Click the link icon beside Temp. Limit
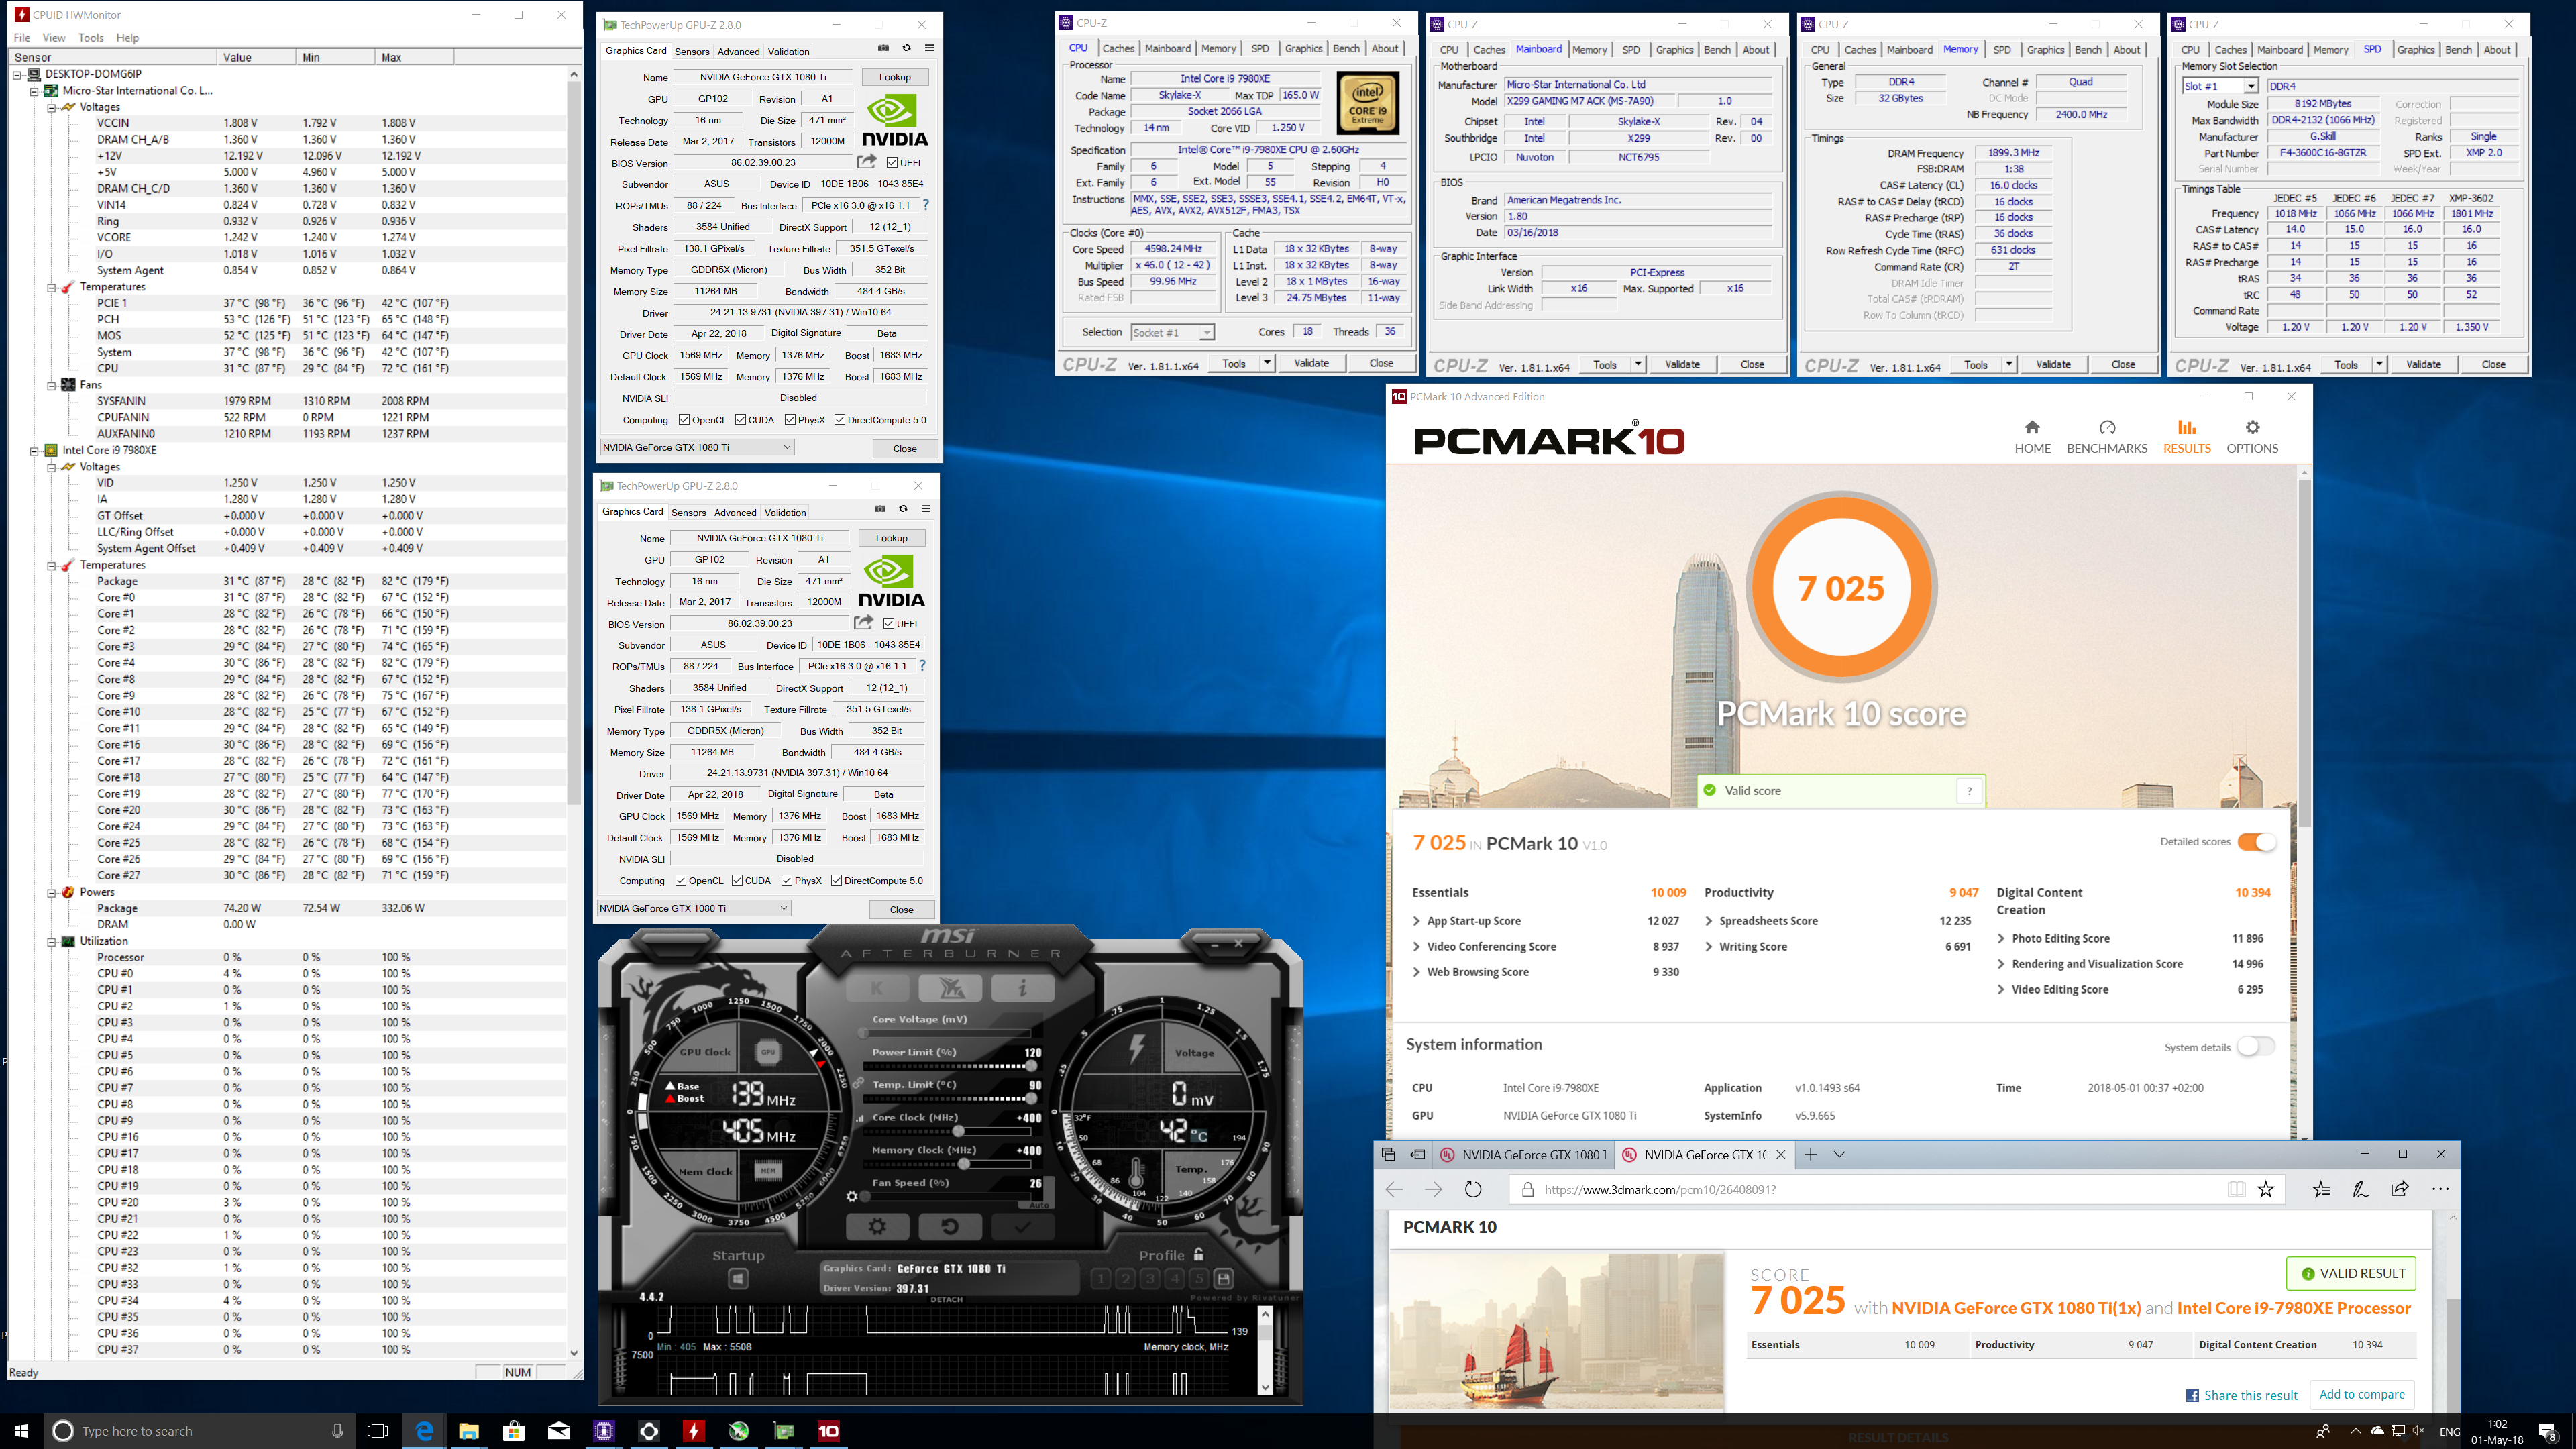 859,1083
